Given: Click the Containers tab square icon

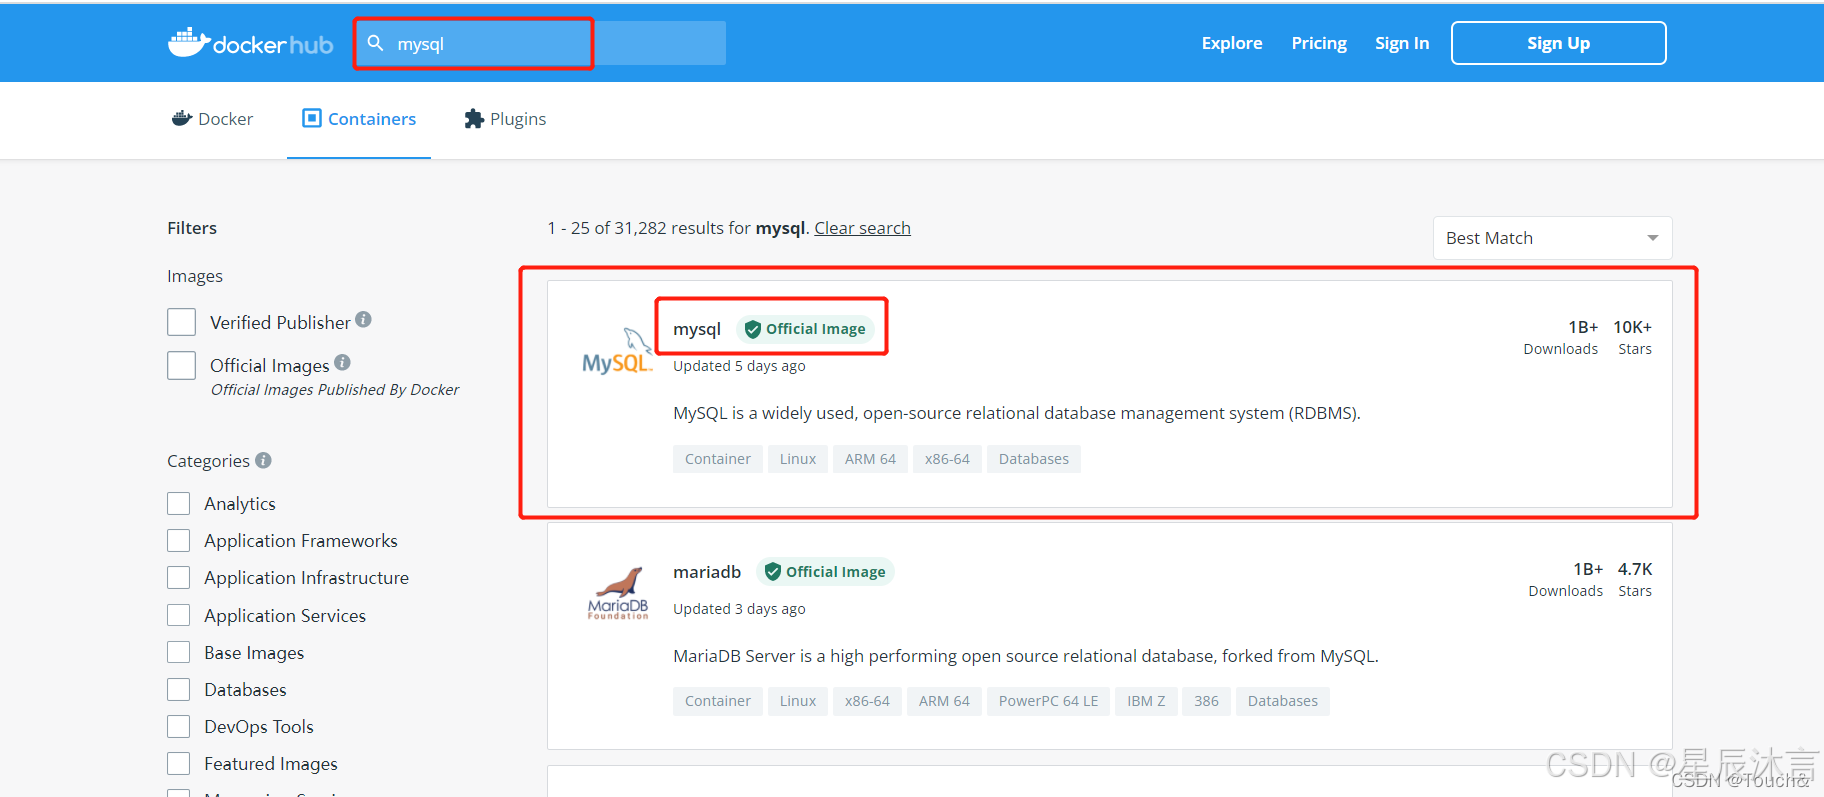Looking at the screenshot, I should (x=312, y=118).
